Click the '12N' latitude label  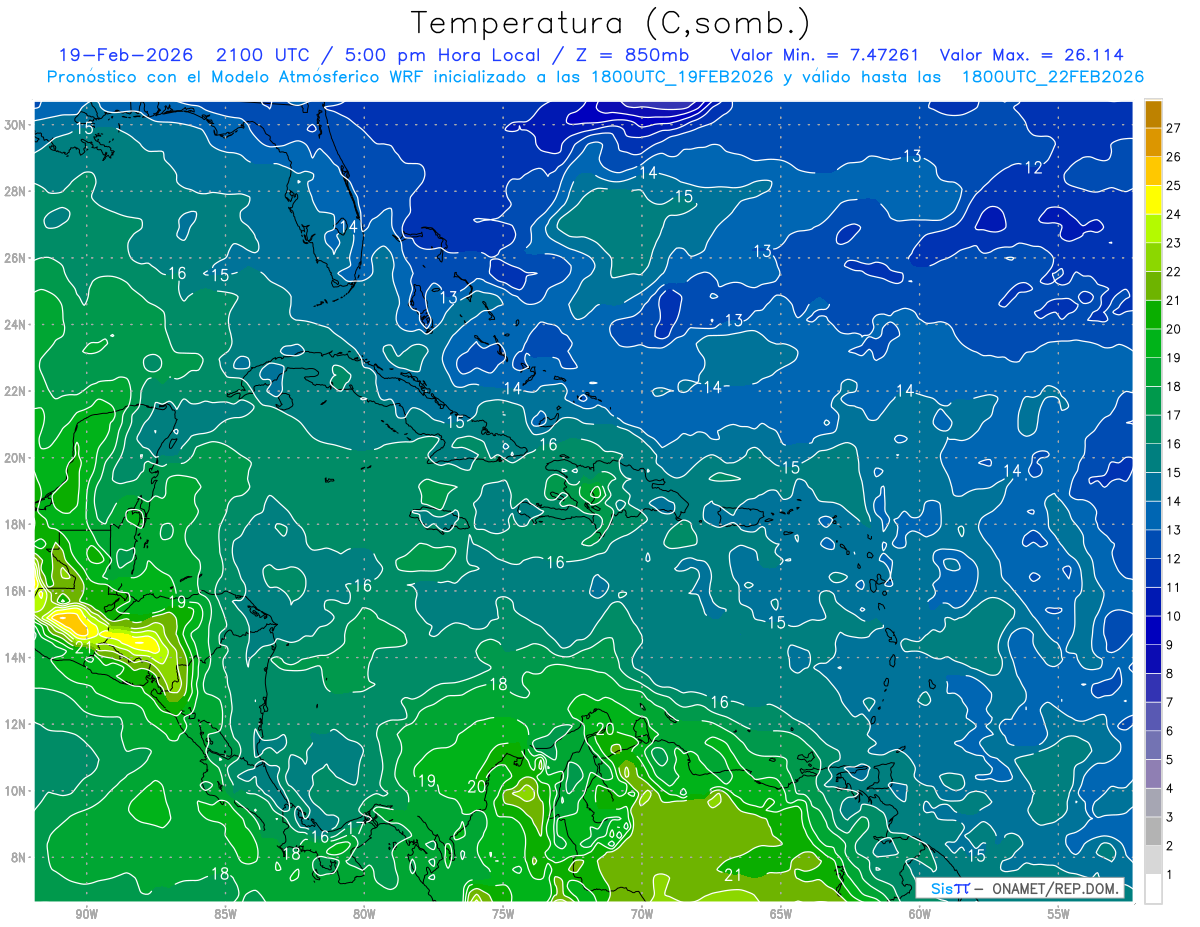click(17, 724)
